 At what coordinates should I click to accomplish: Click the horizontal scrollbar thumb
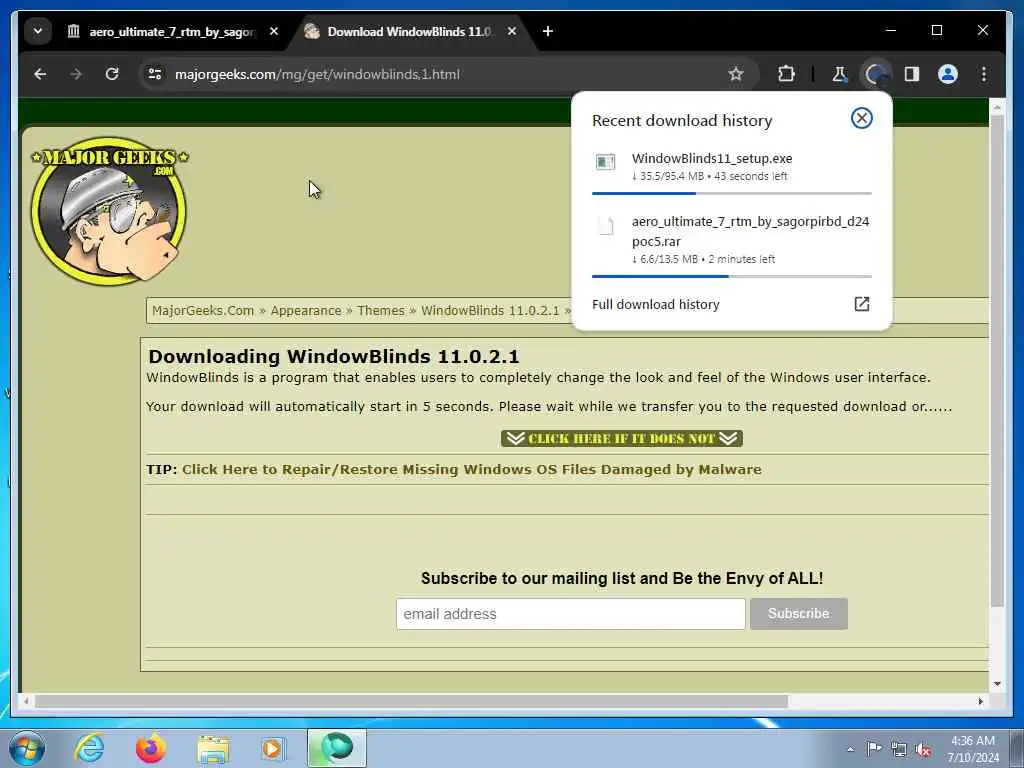411,701
